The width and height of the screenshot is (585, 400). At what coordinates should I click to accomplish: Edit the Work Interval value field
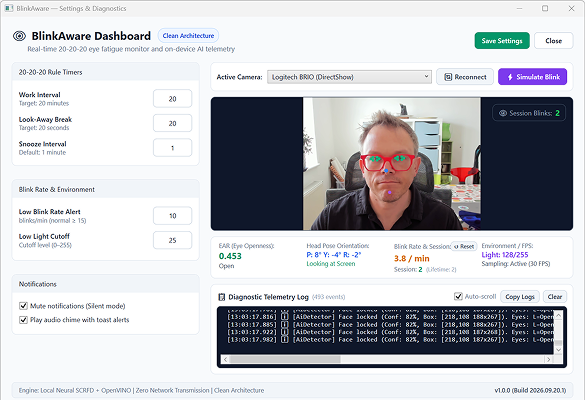[172, 99]
